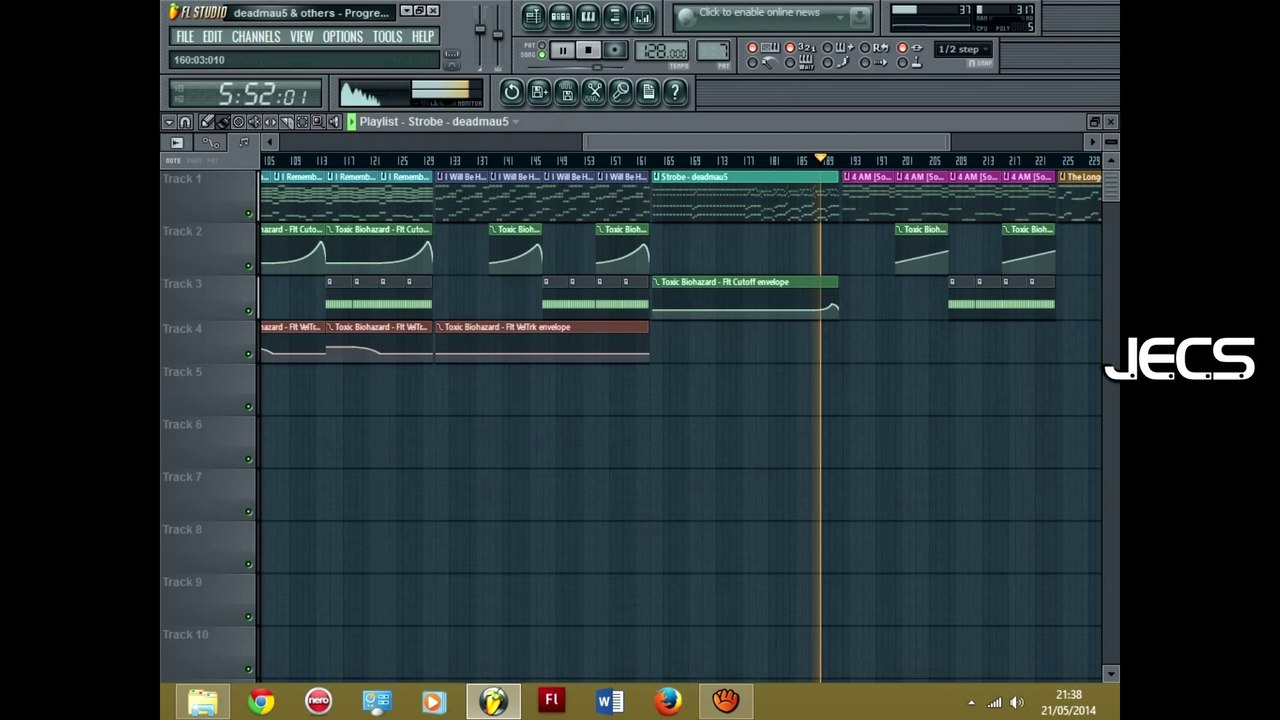The image size is (1280, 720).
Task: Select the playlist zoom tool
Action: pyautogui.click(x=318, y=122)
